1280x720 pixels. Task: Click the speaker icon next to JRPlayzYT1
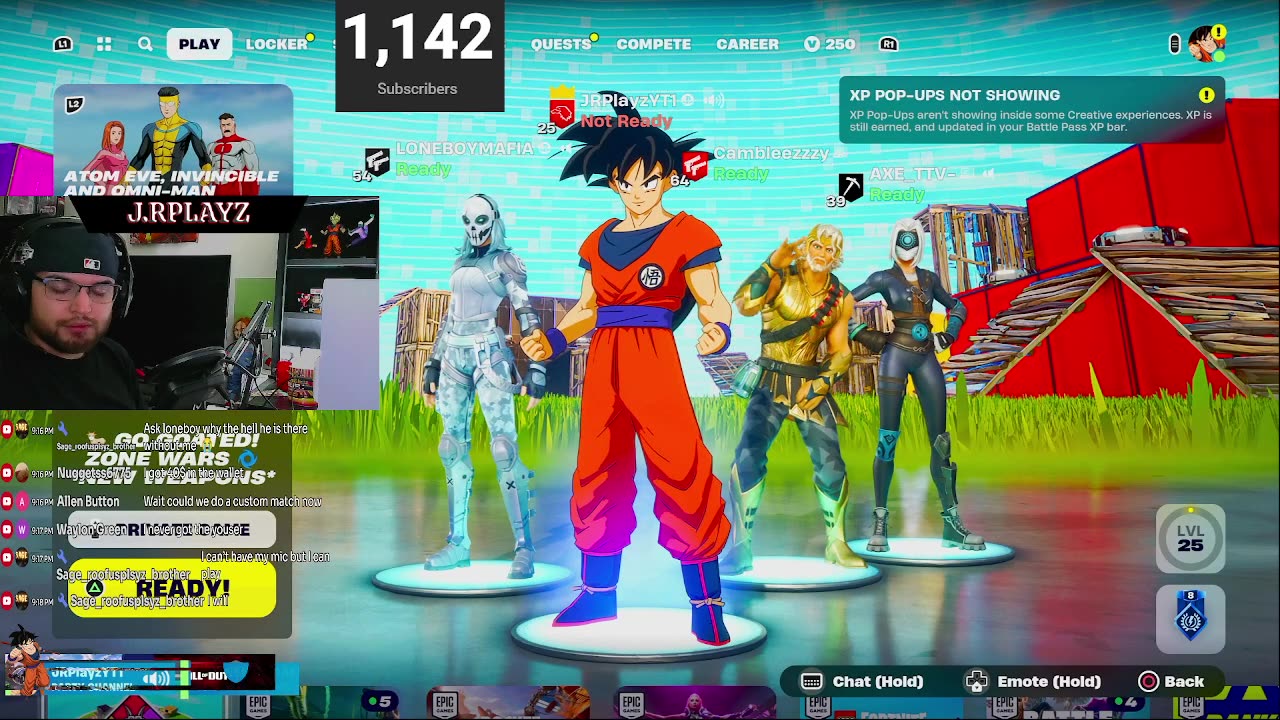[713, 100]
